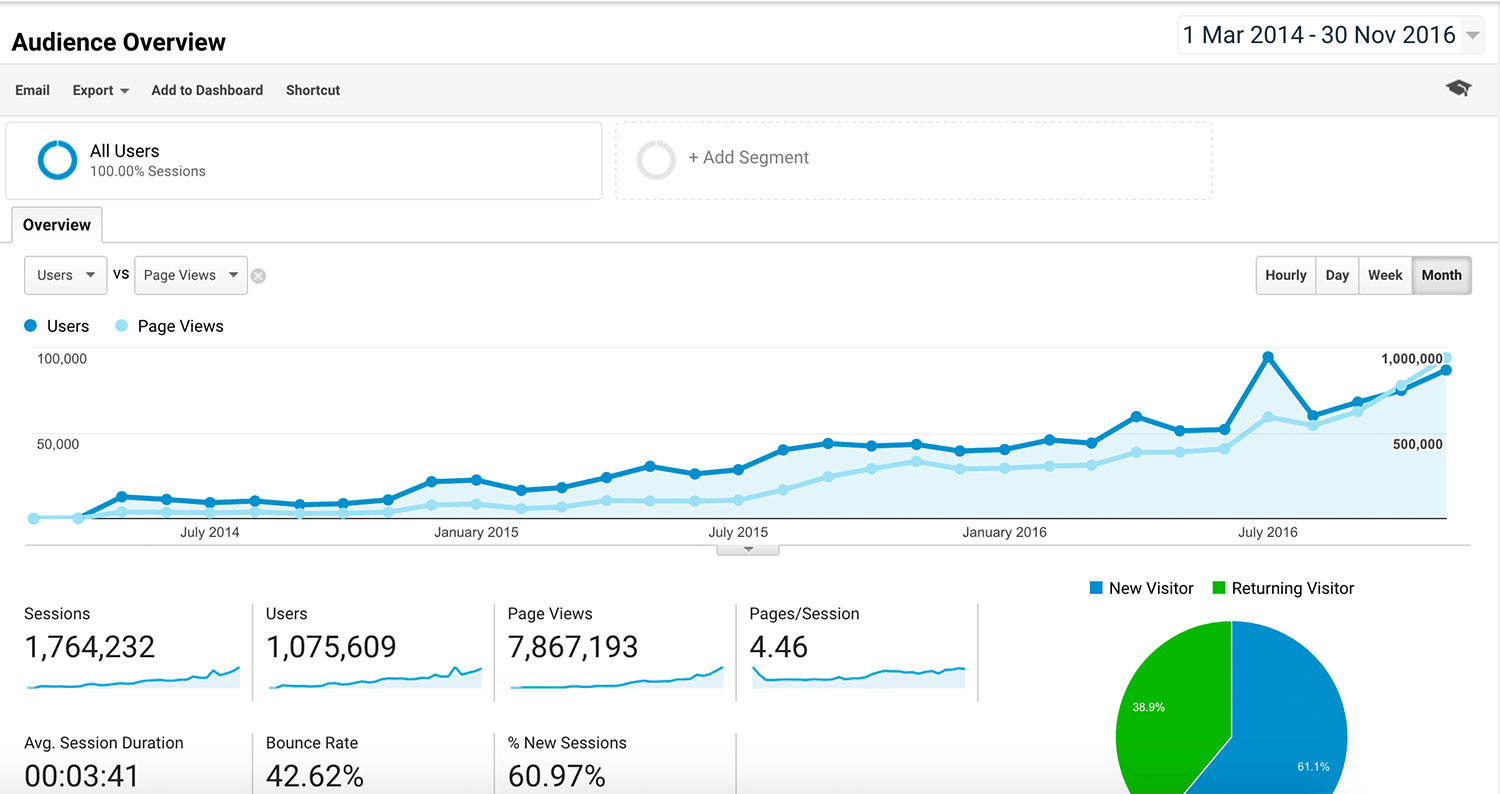Click the Audience Overview heading
The image size is (1500, 794).
119,42
